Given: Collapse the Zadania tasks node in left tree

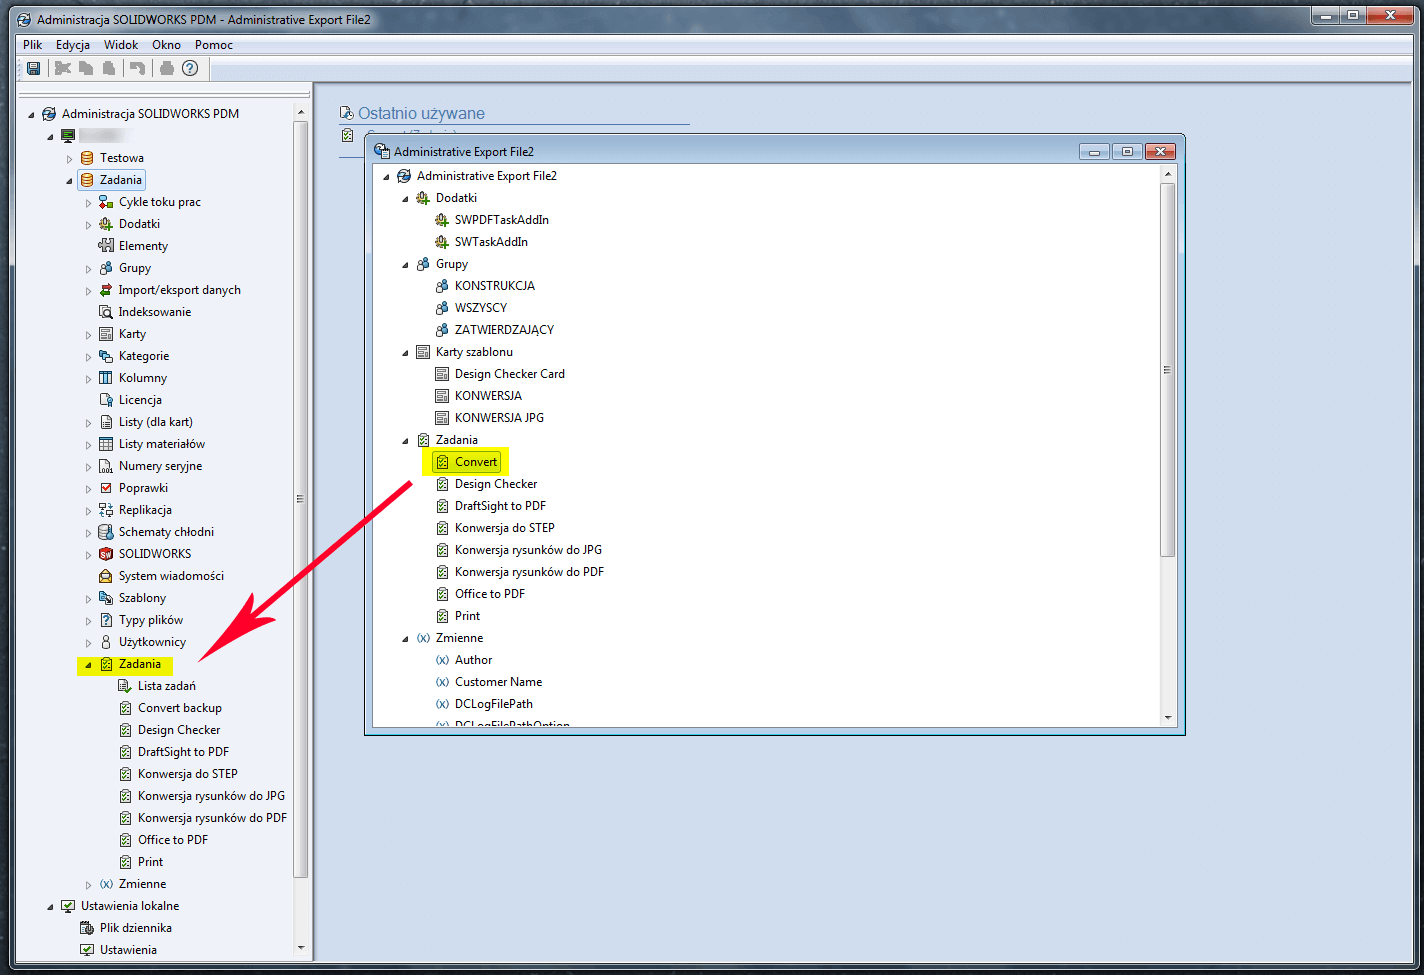Looking at the screenshot, I should 88,665.
